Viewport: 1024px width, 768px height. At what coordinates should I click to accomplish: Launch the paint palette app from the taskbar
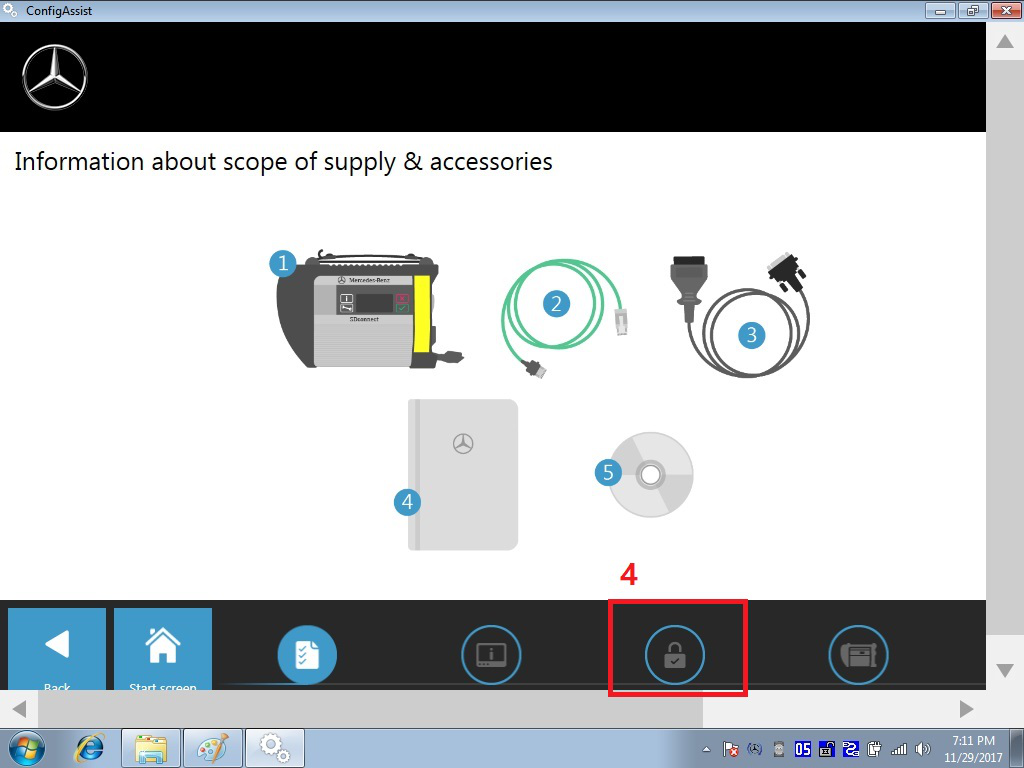[x=212, y=747]
